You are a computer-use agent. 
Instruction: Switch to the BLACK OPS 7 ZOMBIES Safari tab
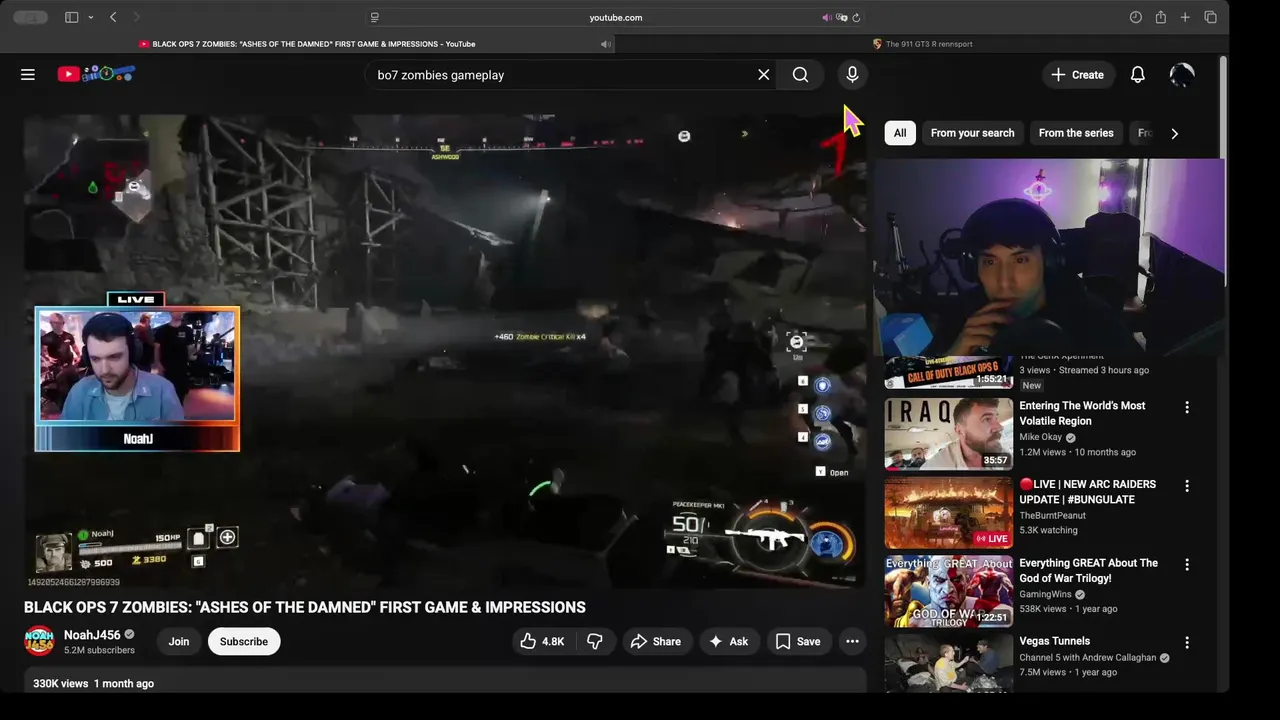307,44
